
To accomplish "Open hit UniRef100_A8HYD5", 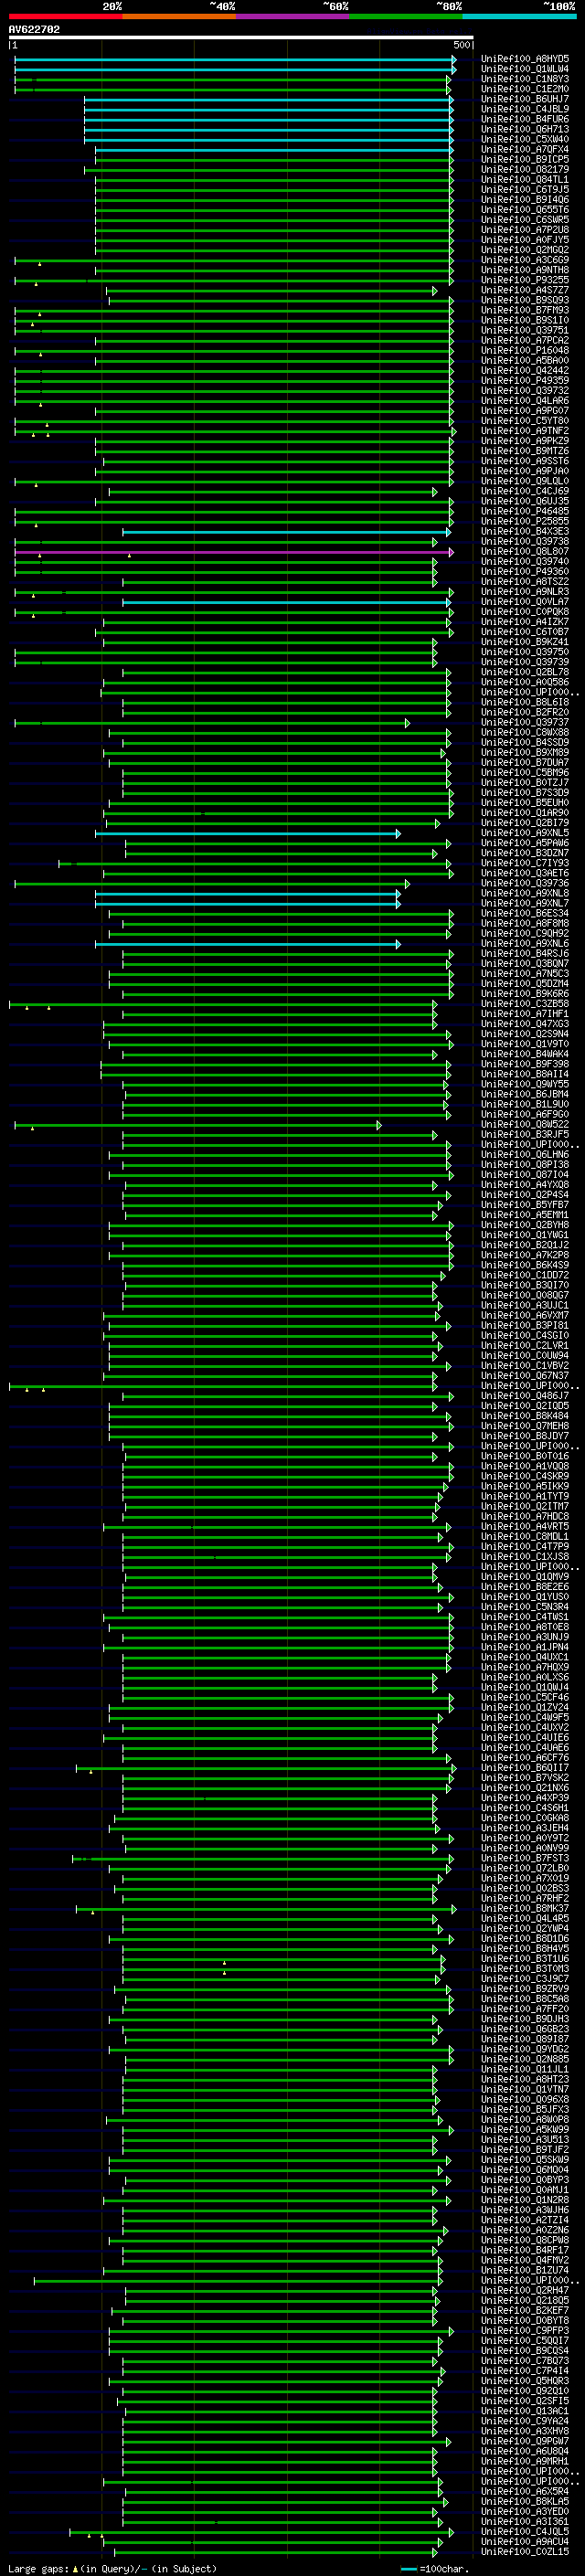I will 524,59.
